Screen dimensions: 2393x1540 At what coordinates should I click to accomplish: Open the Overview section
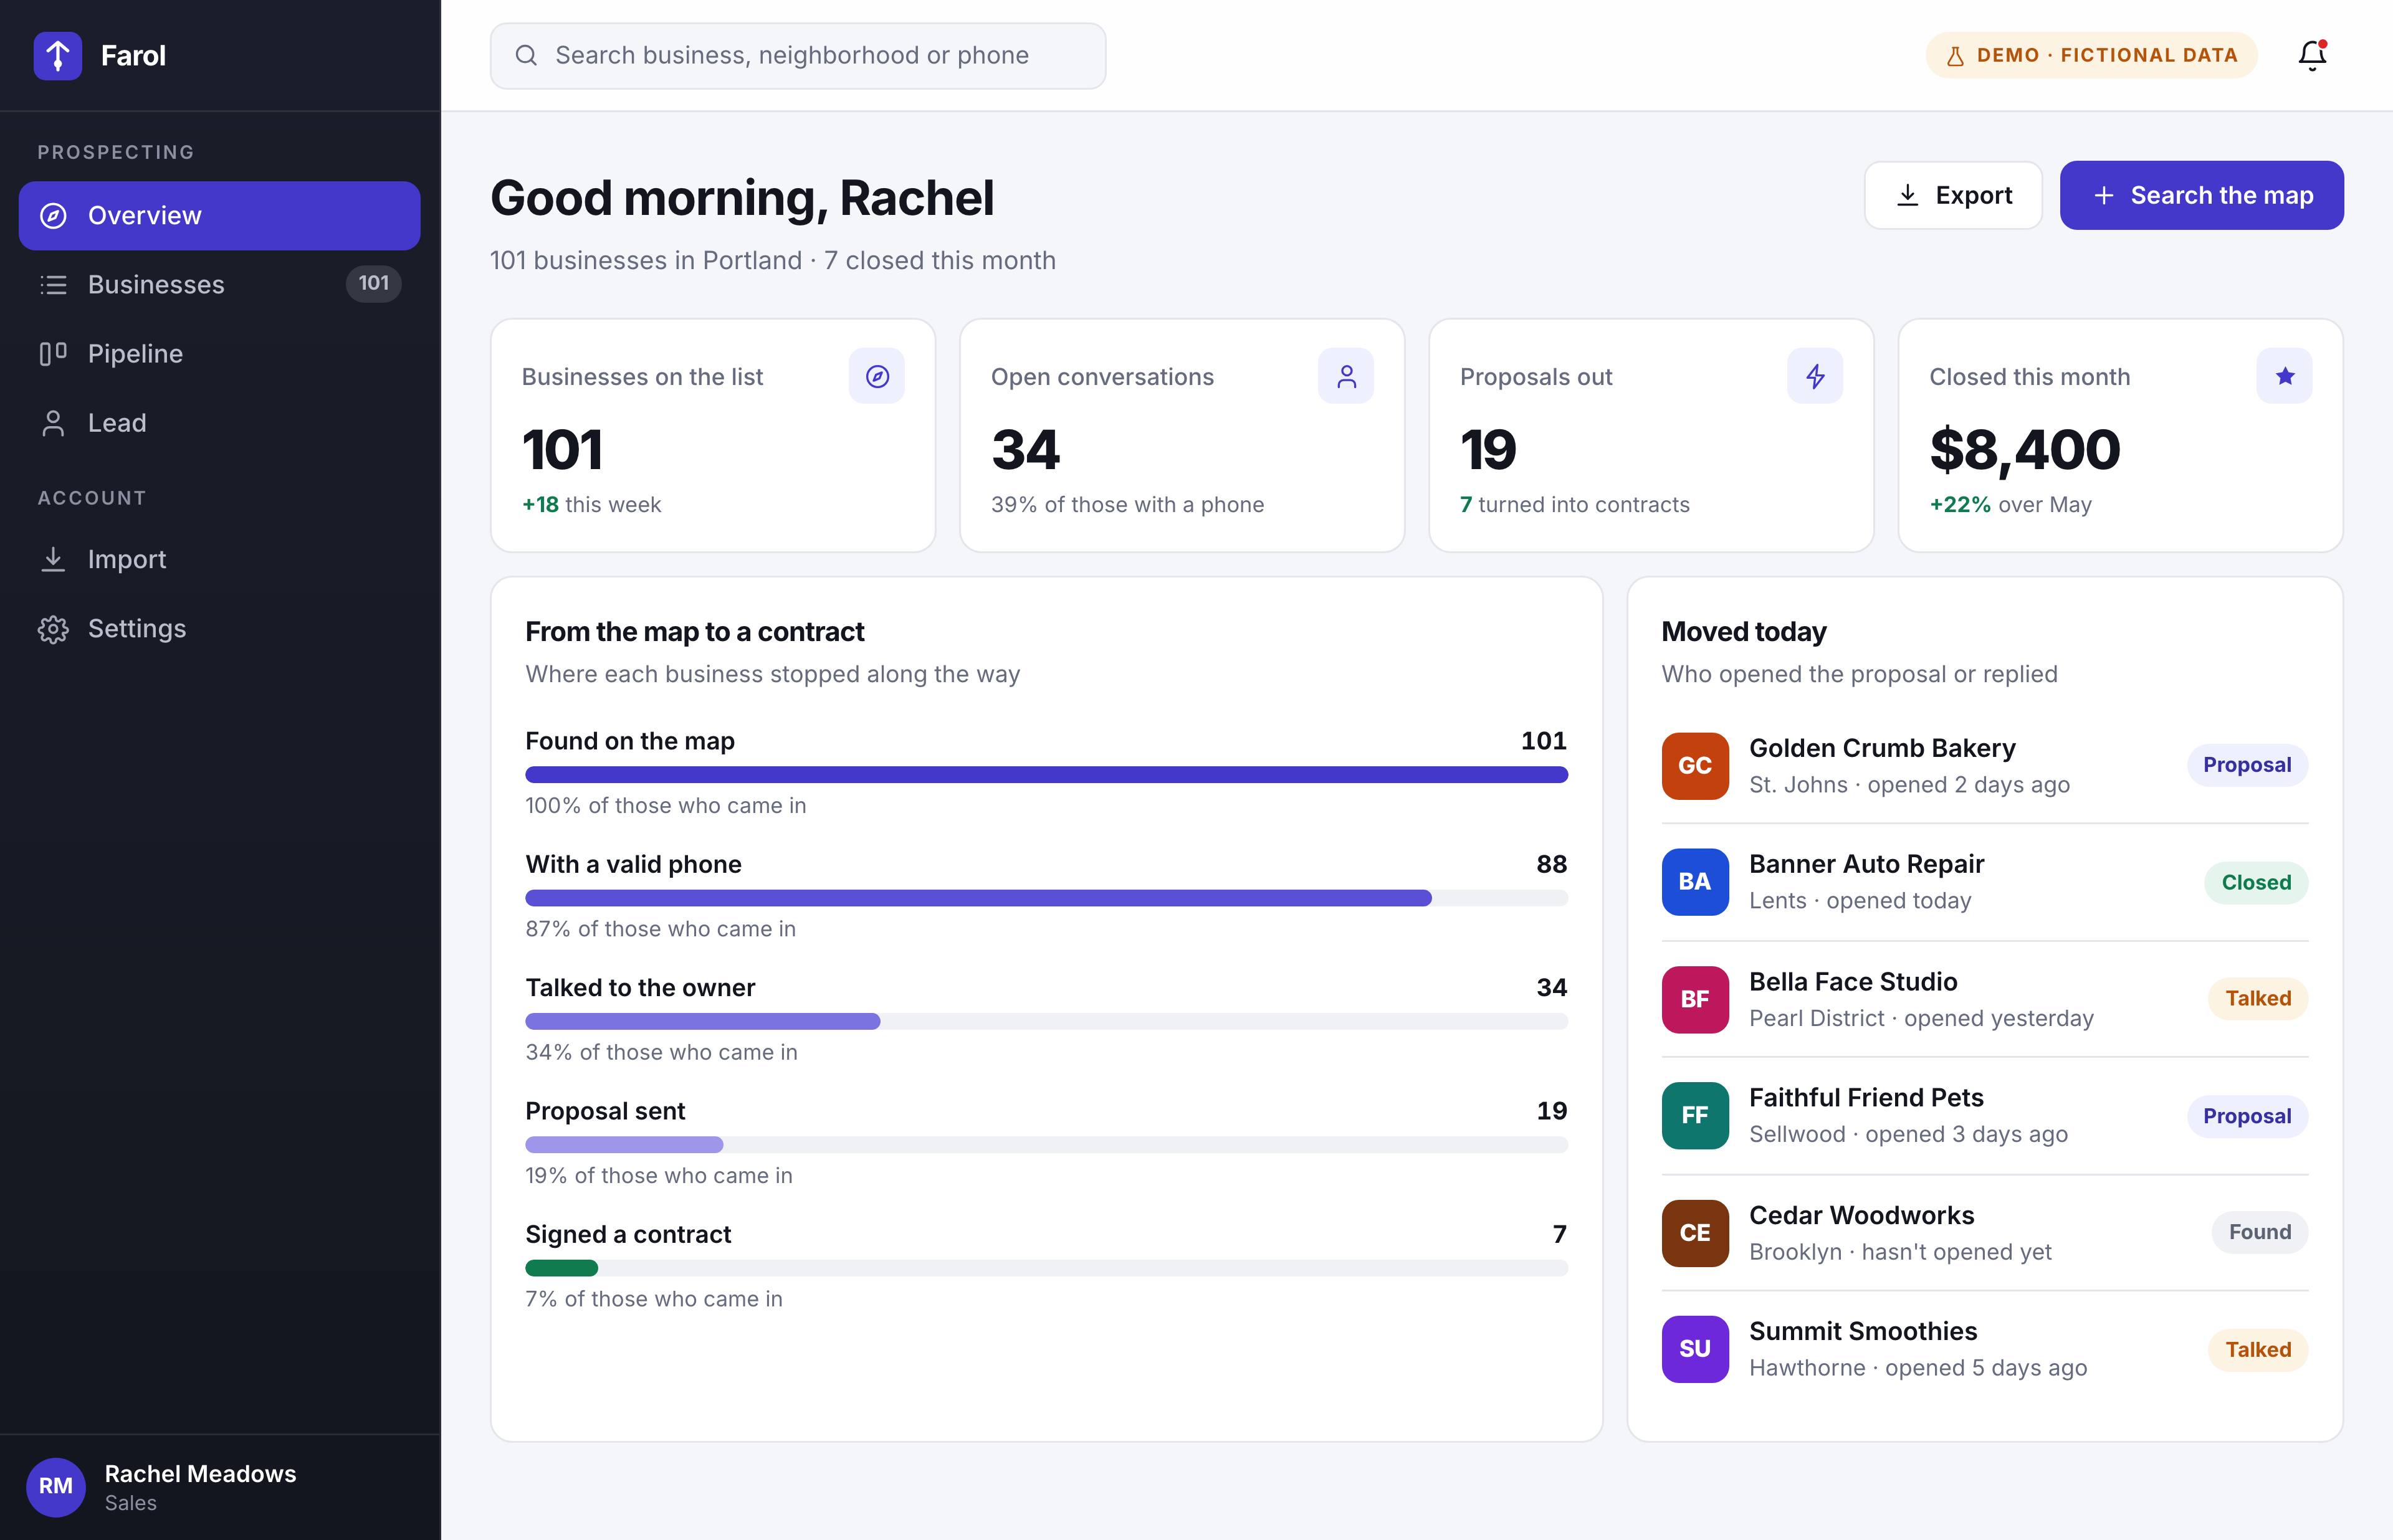(219, 215)
